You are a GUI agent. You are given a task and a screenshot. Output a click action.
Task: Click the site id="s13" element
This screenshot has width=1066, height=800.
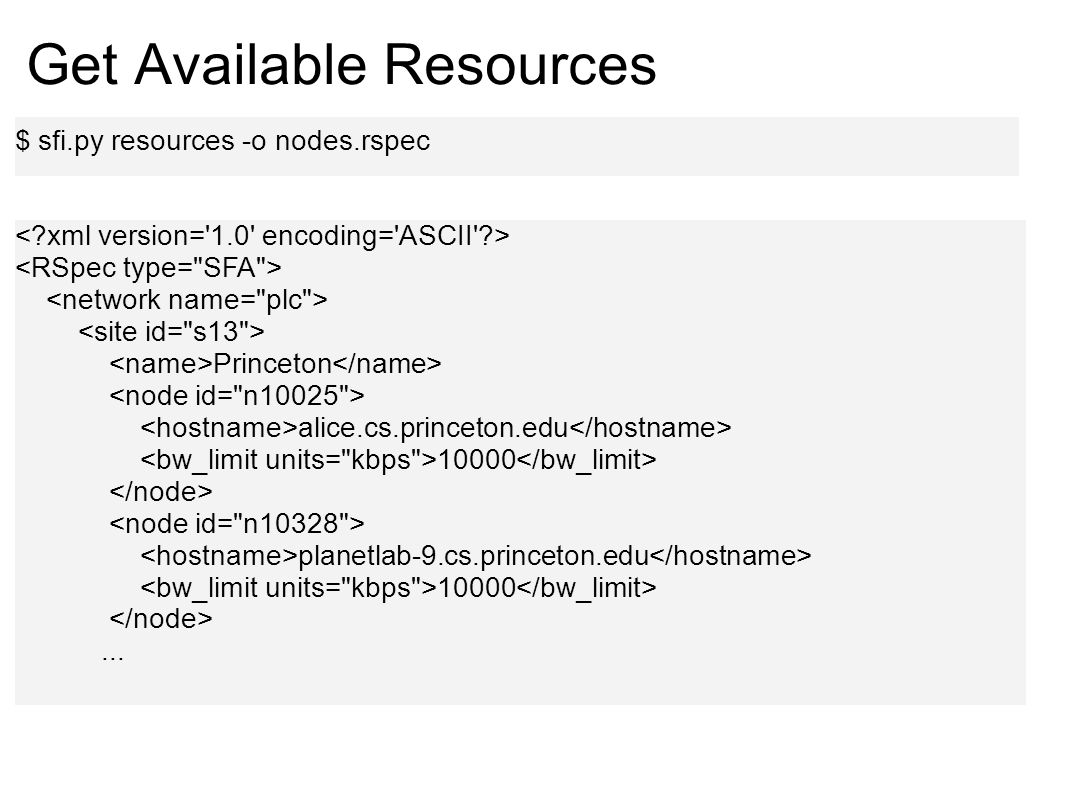(171, 332)
